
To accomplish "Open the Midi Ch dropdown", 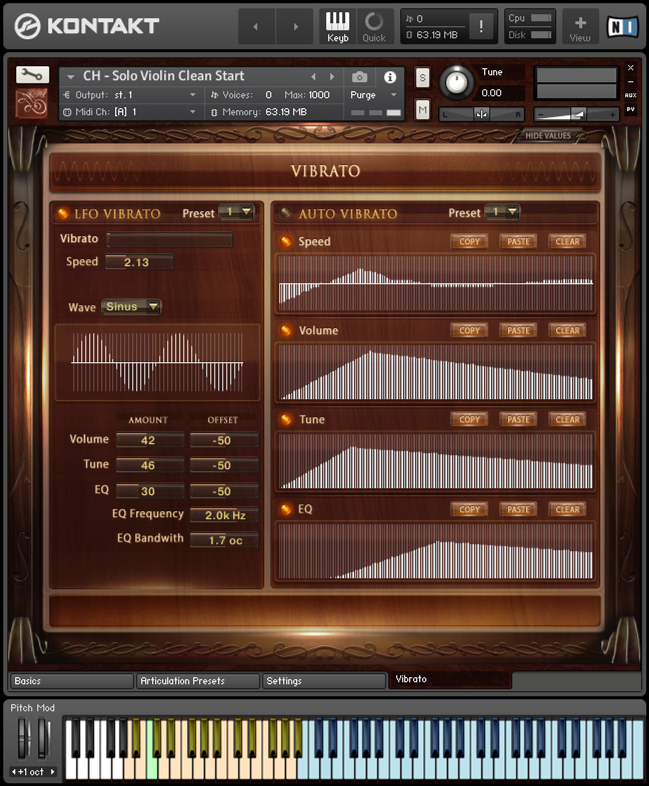I will tap(130, 112).
